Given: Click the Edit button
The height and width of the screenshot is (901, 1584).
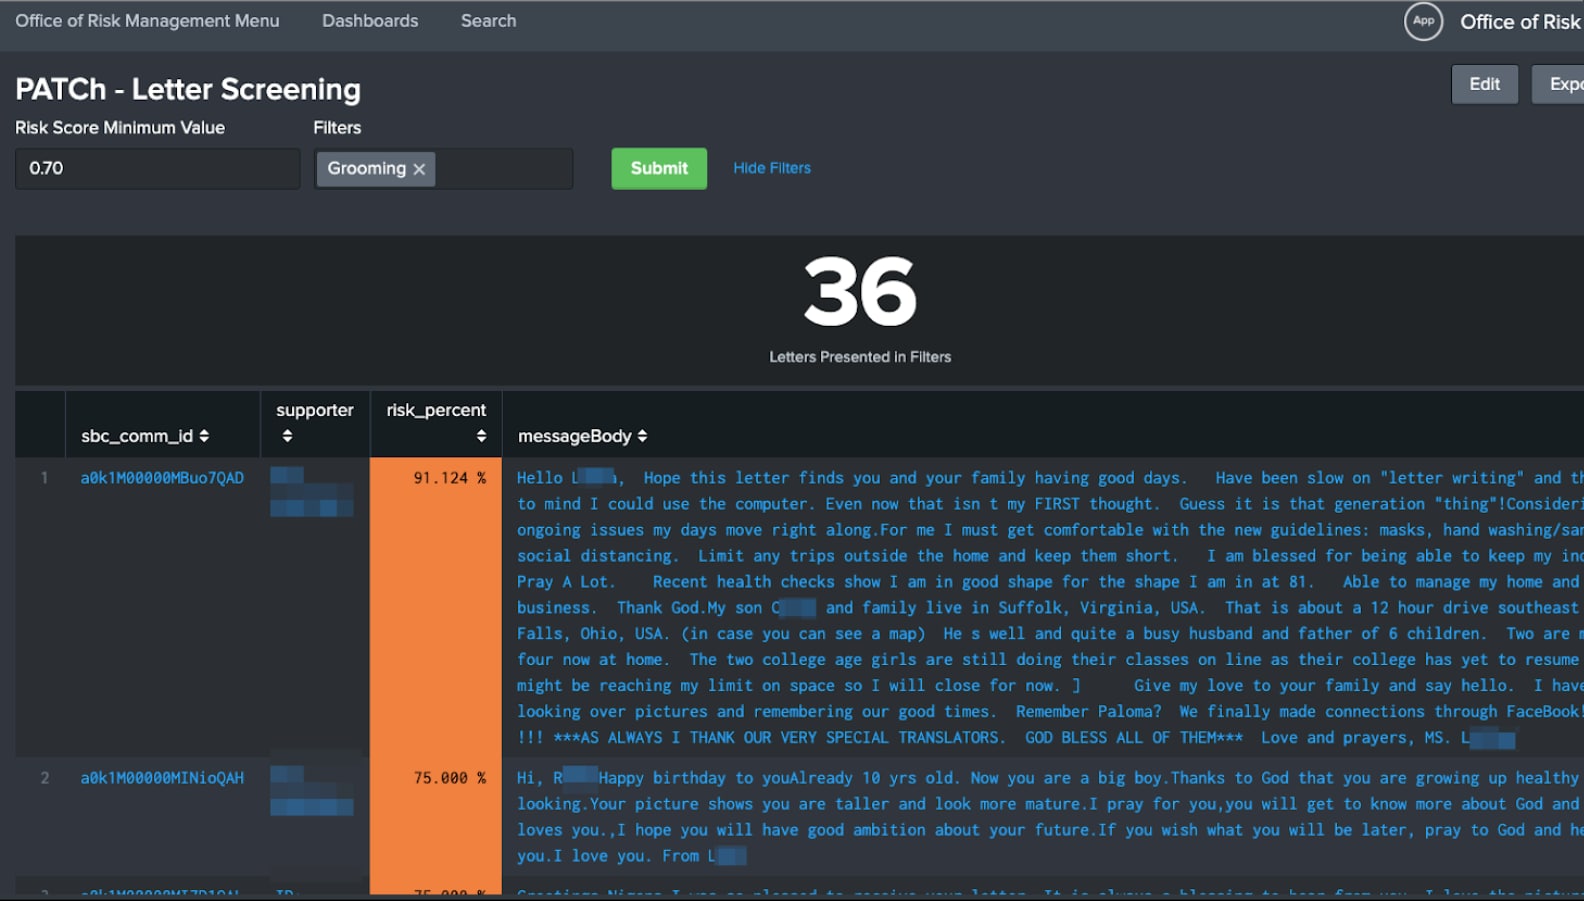Looking at the screenshot, I should click(1484, 84).
